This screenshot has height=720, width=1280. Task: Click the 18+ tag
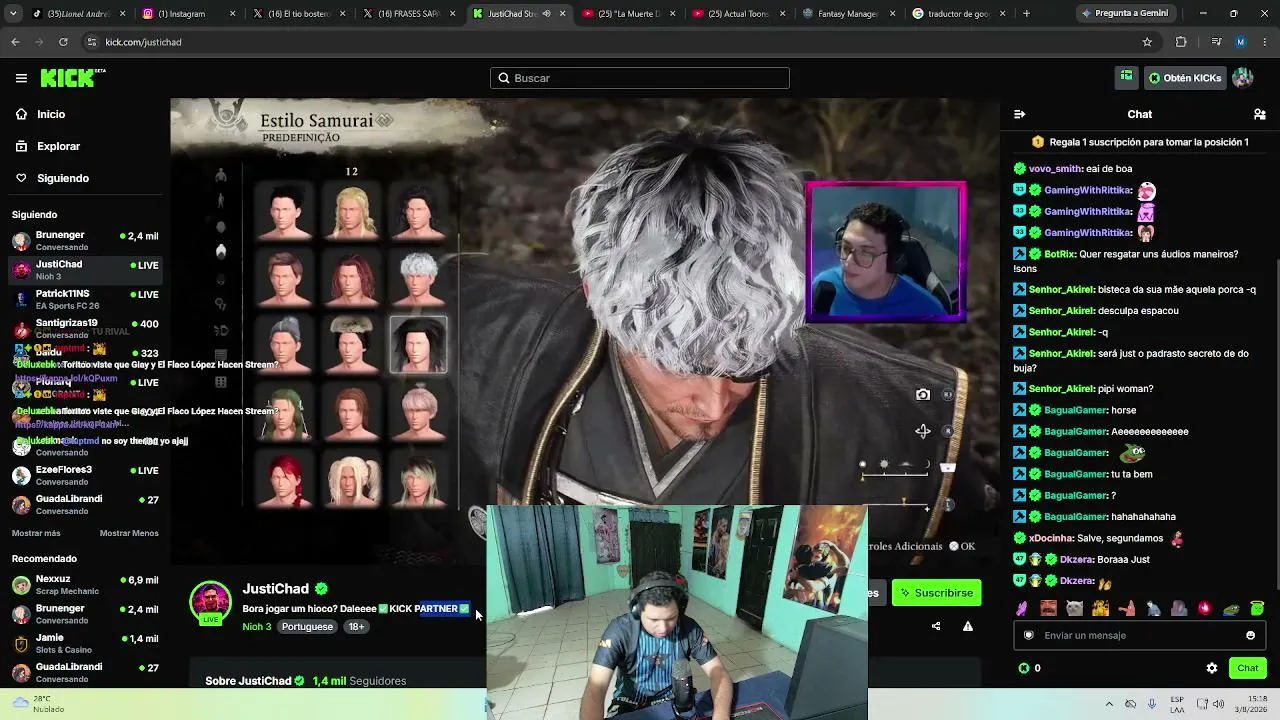point(356,627)
